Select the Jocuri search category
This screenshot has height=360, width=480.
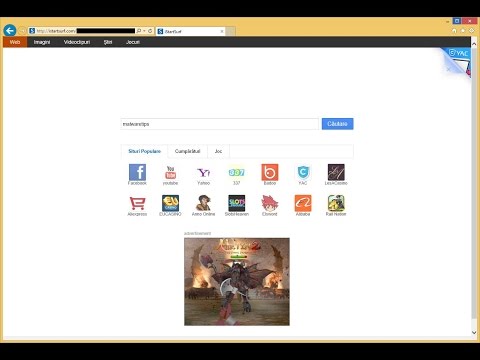[133, 42]
